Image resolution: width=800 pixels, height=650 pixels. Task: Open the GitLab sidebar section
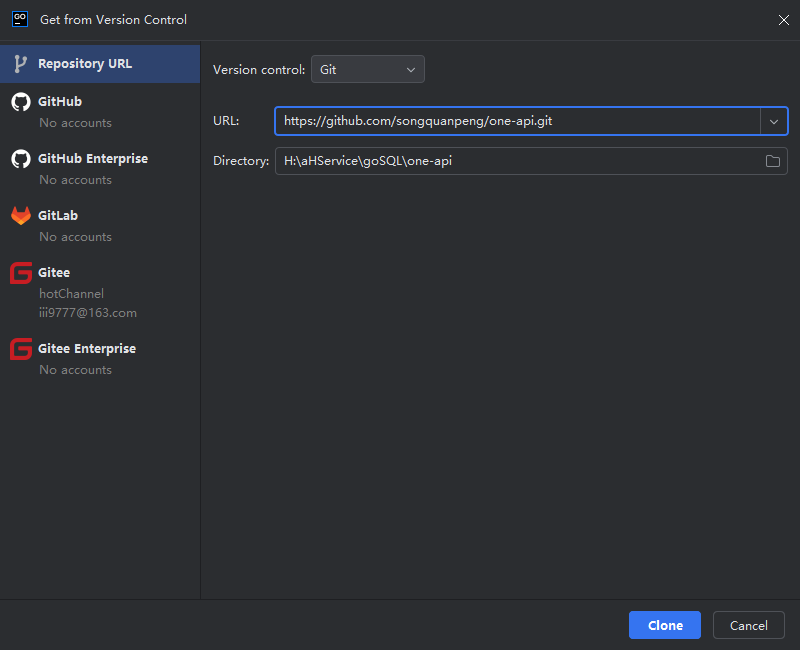[x=58, y=216]
